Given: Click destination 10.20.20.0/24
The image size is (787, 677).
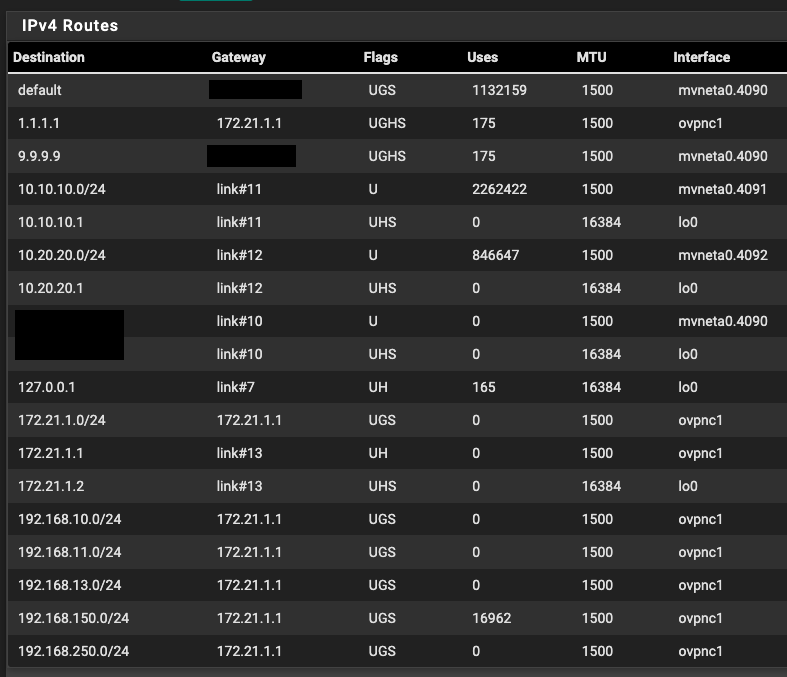Looking at the screenshot, I should click(62, 255).
